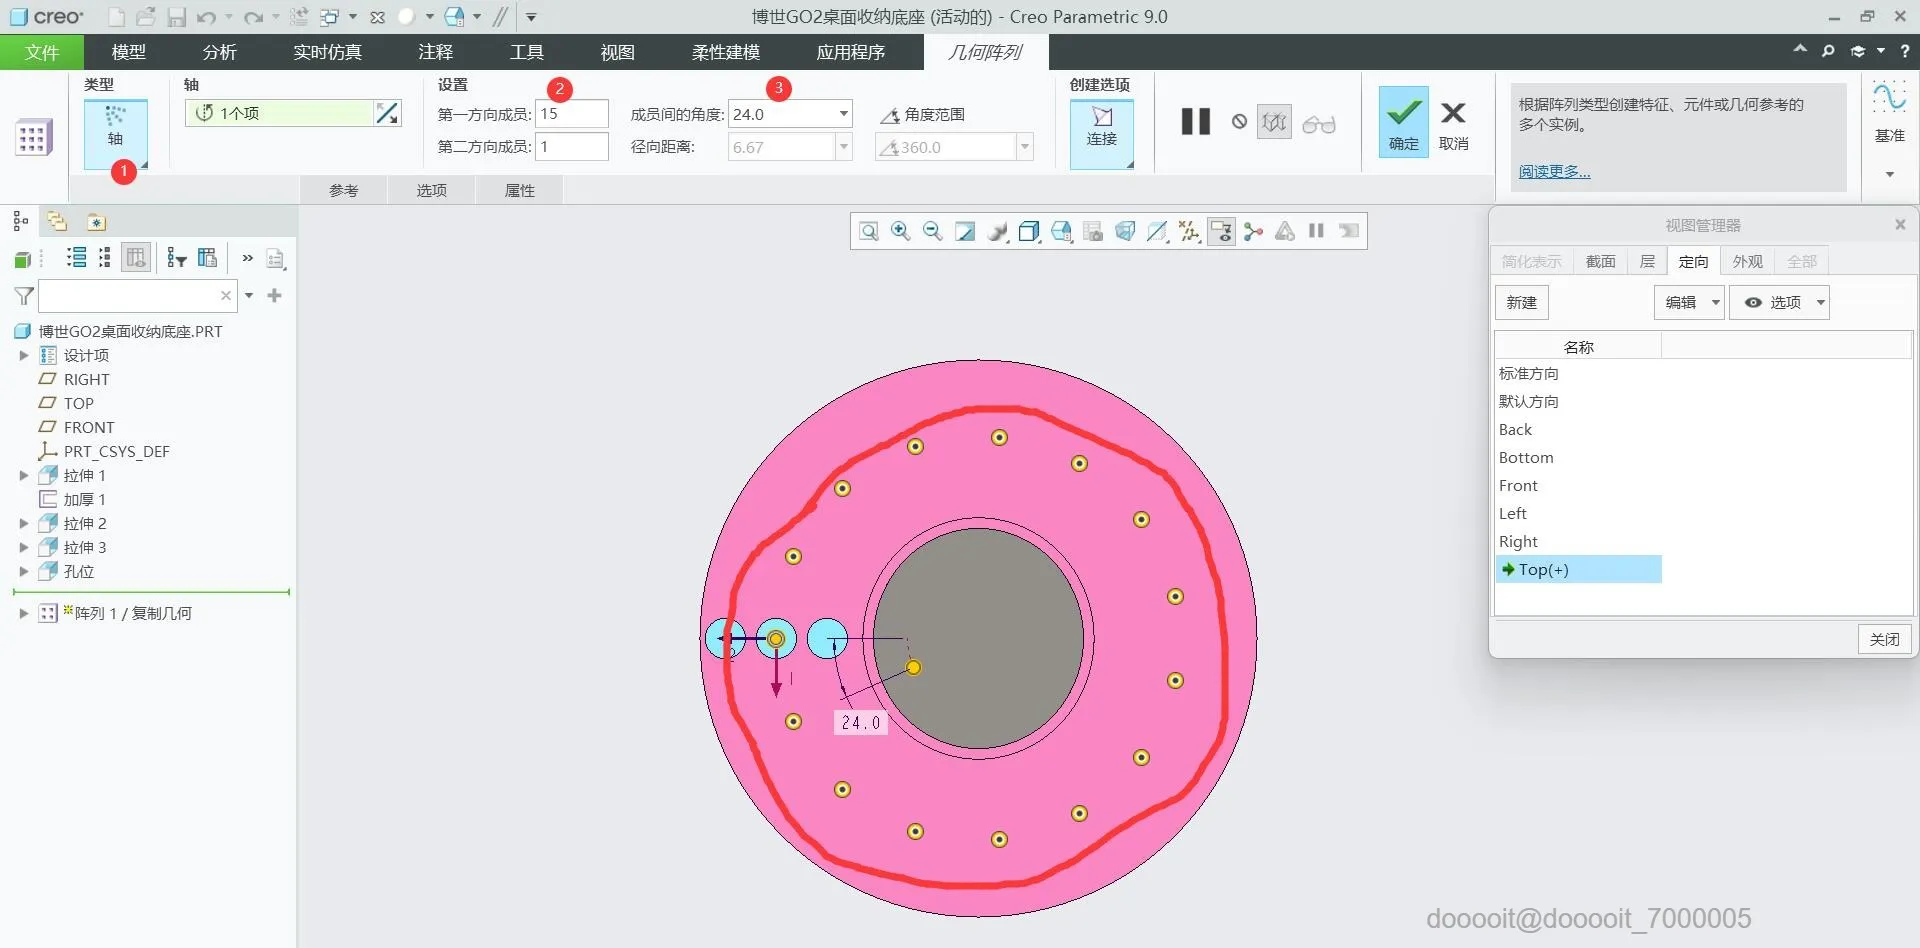Click the 第一方向成员 input field

(572, 114)
